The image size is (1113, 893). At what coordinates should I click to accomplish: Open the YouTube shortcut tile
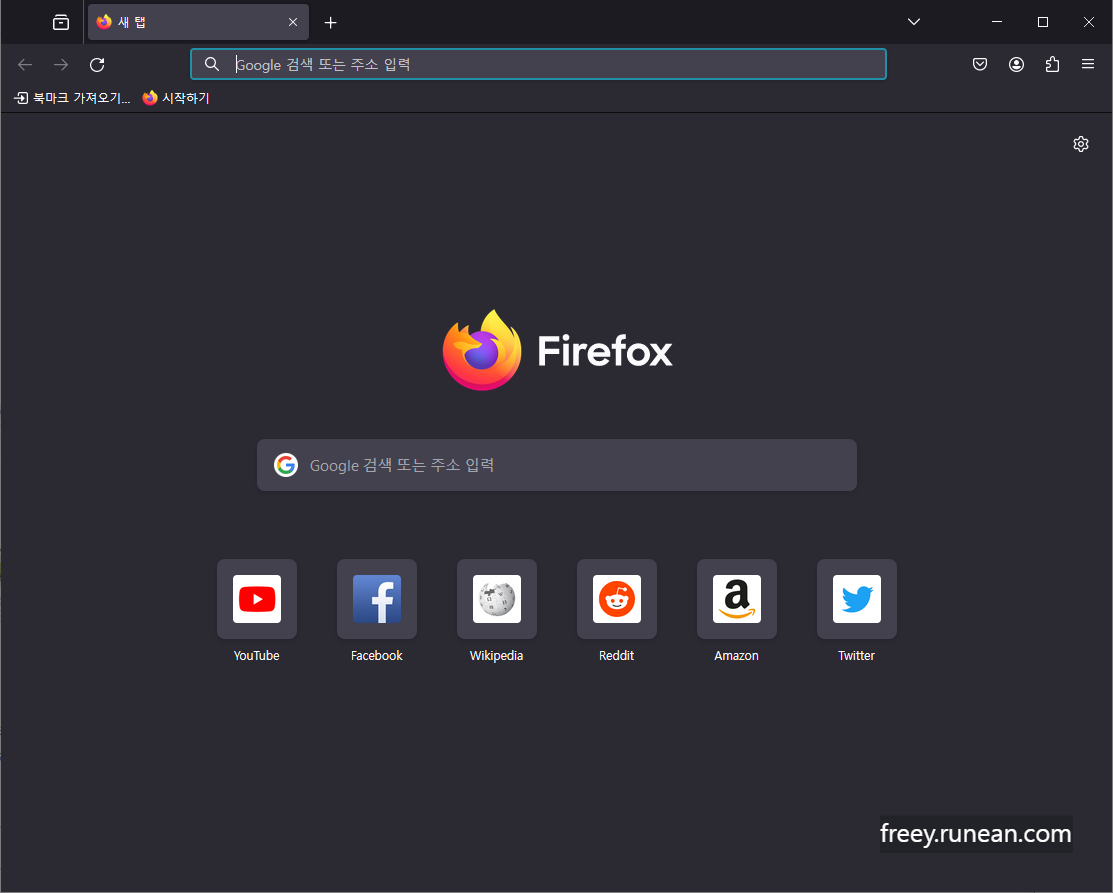[x=256, y=599]
